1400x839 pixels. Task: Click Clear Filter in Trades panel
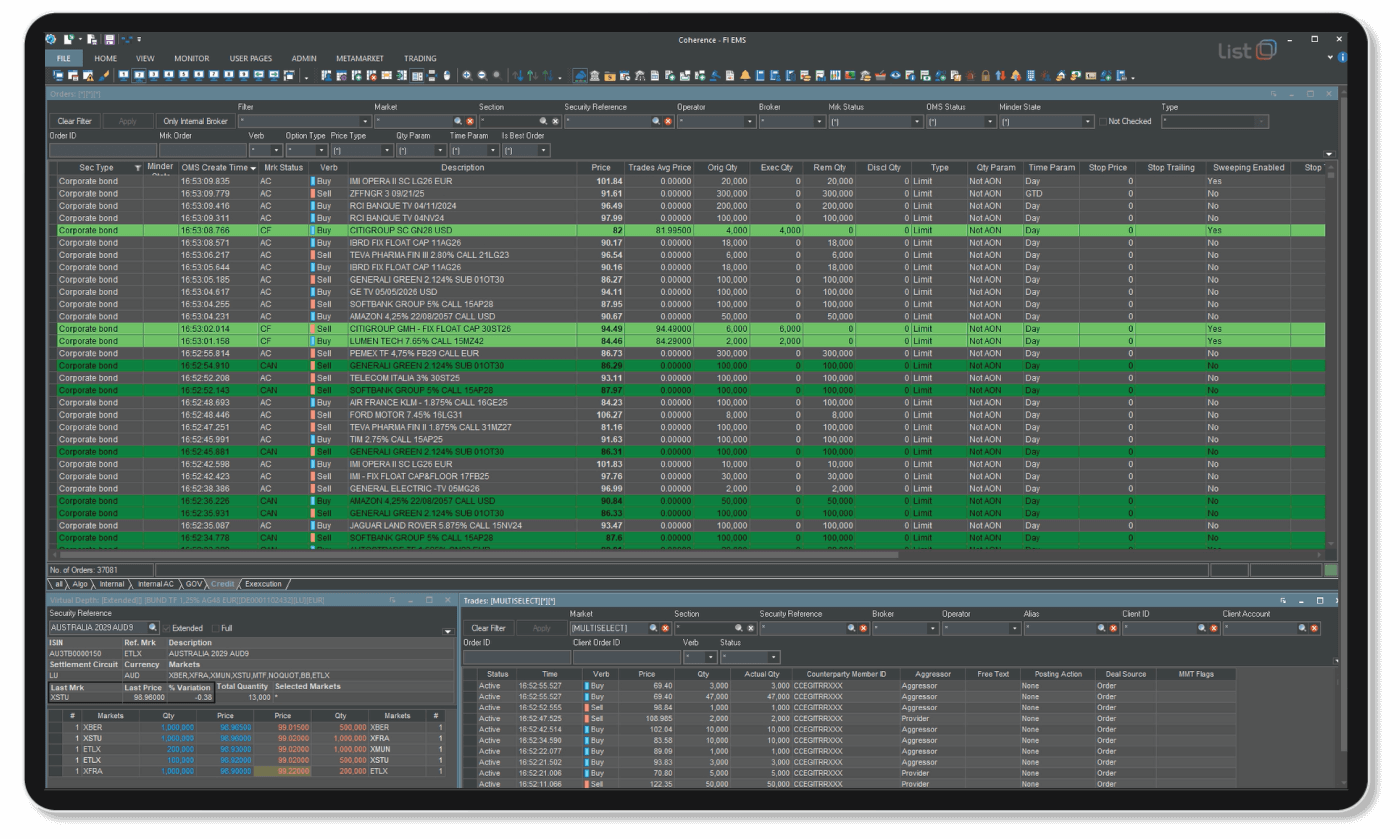click(x=487, y=627)
